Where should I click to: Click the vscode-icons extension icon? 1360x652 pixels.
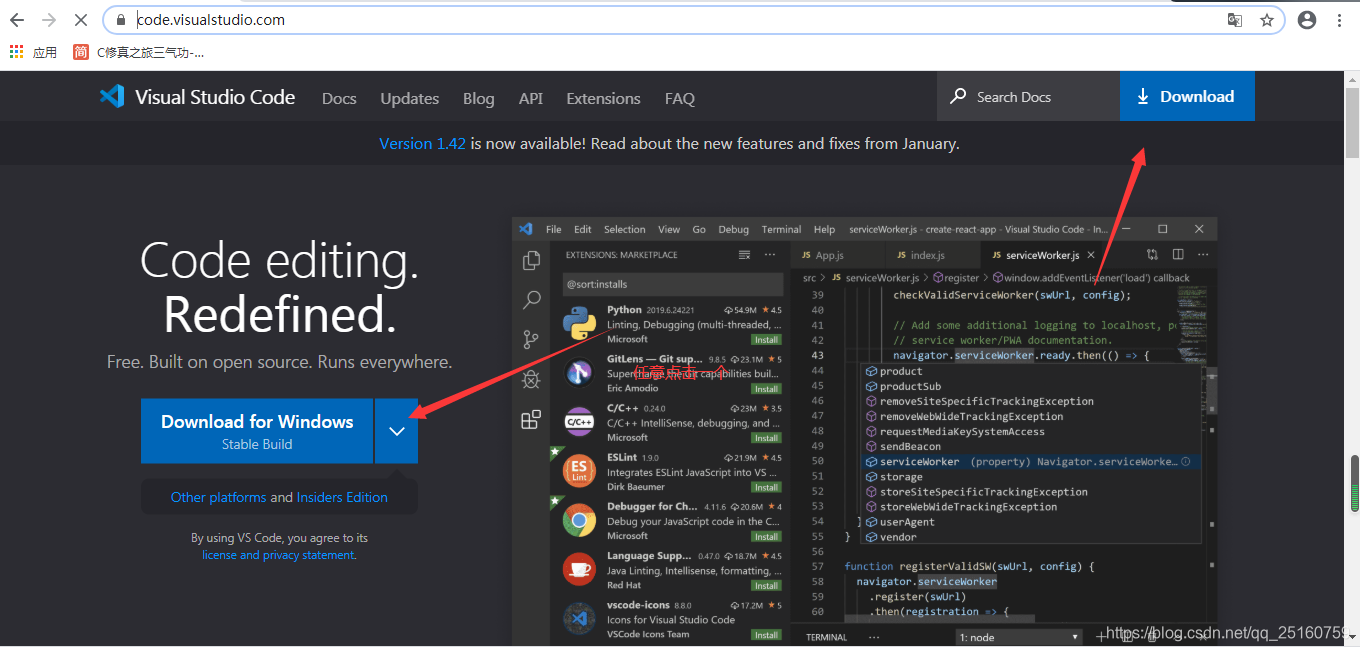click(579, 619)
